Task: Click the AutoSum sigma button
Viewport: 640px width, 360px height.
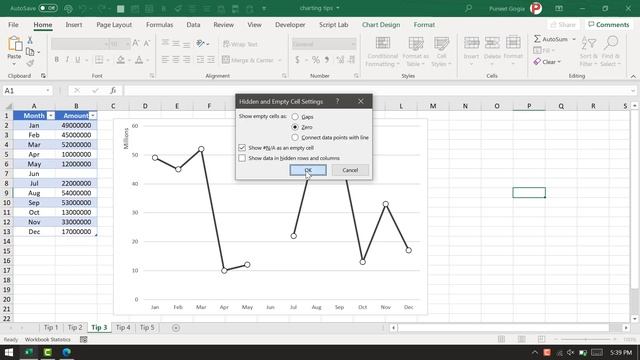Action: 551,39
